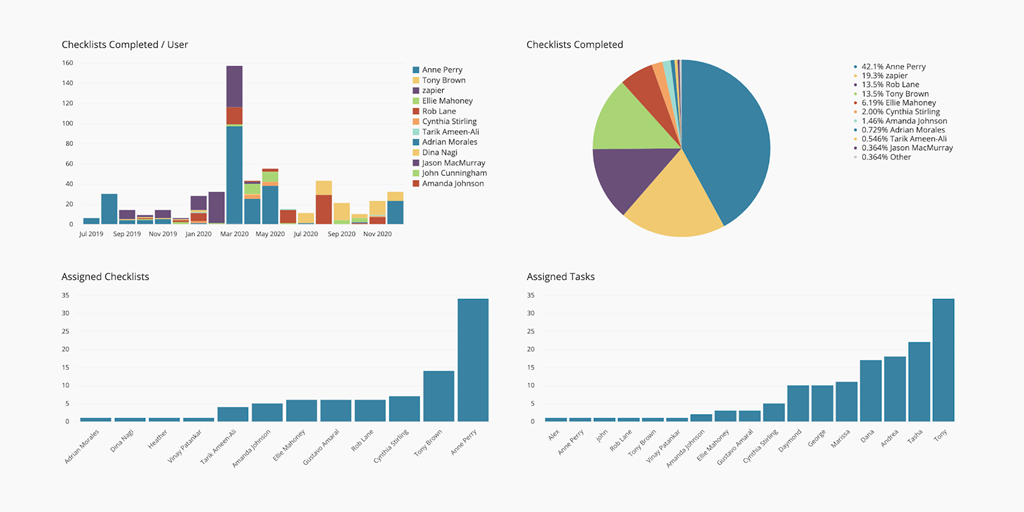The width and height of the screenshot is (1024, 512).
Task: Select the large blue Anne Perry pie slice
Action: [725, 144]
